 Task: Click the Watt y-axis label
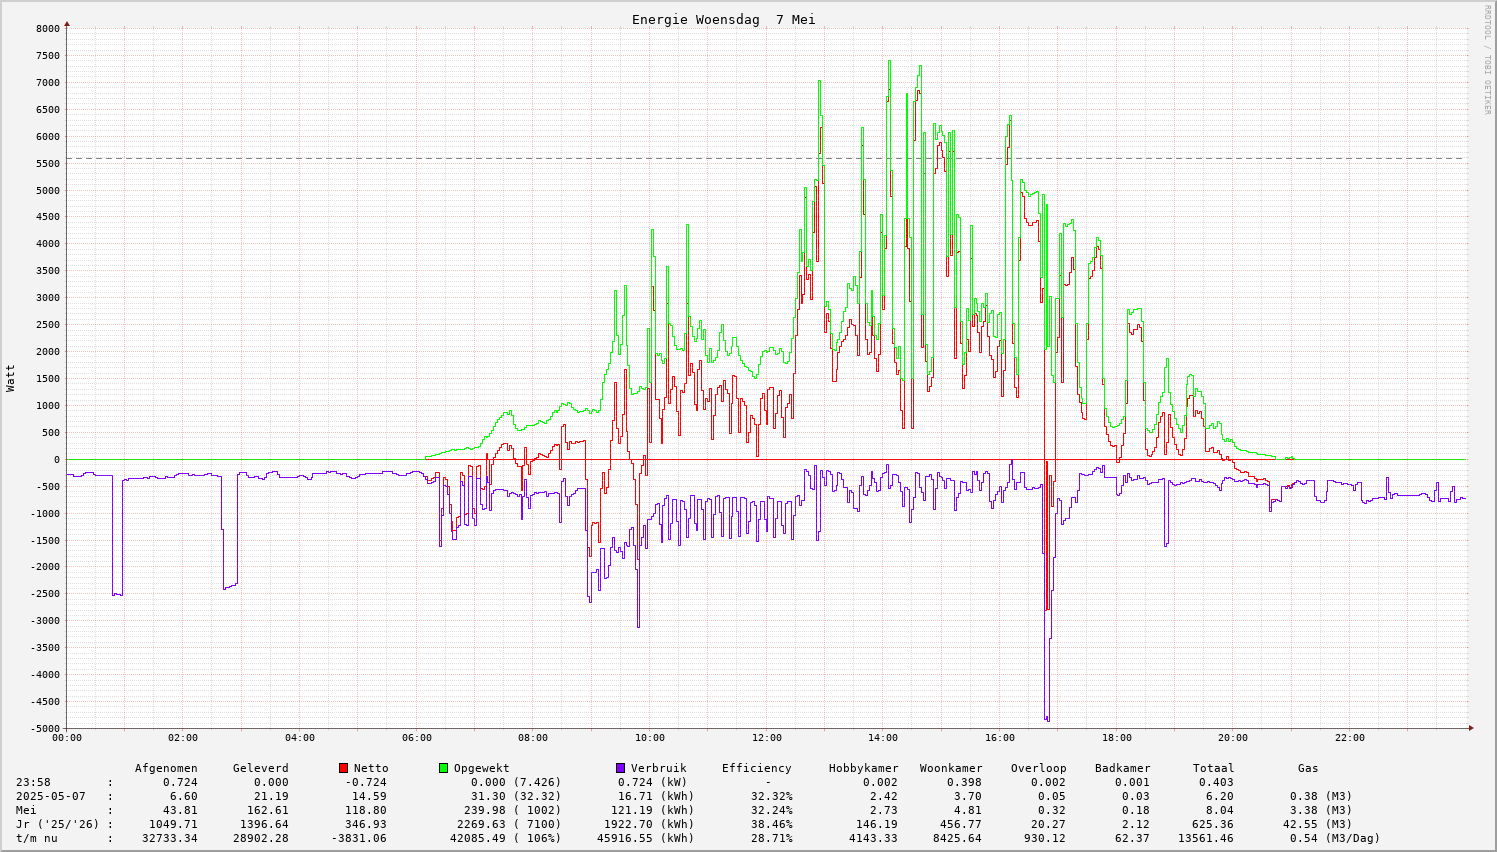(x=11, y=378)
